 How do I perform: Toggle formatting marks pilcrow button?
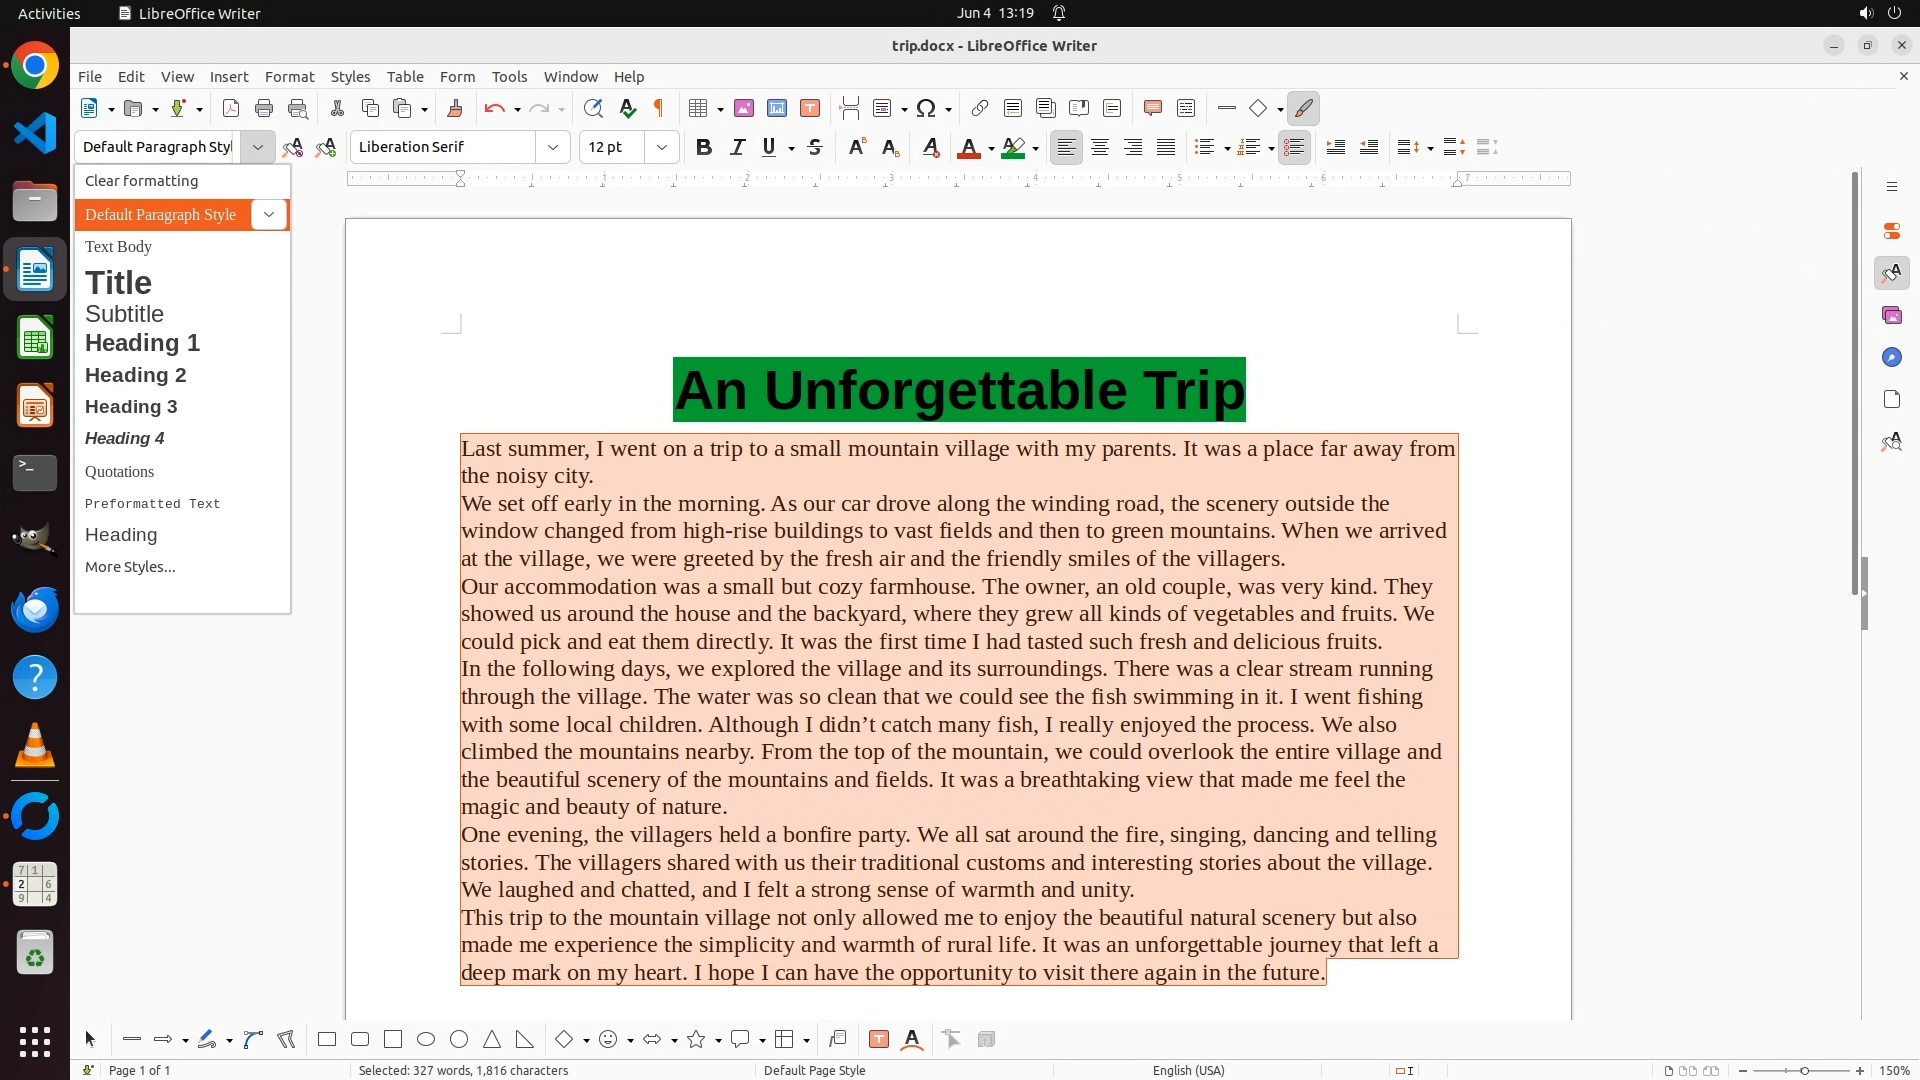coord(659,109)
